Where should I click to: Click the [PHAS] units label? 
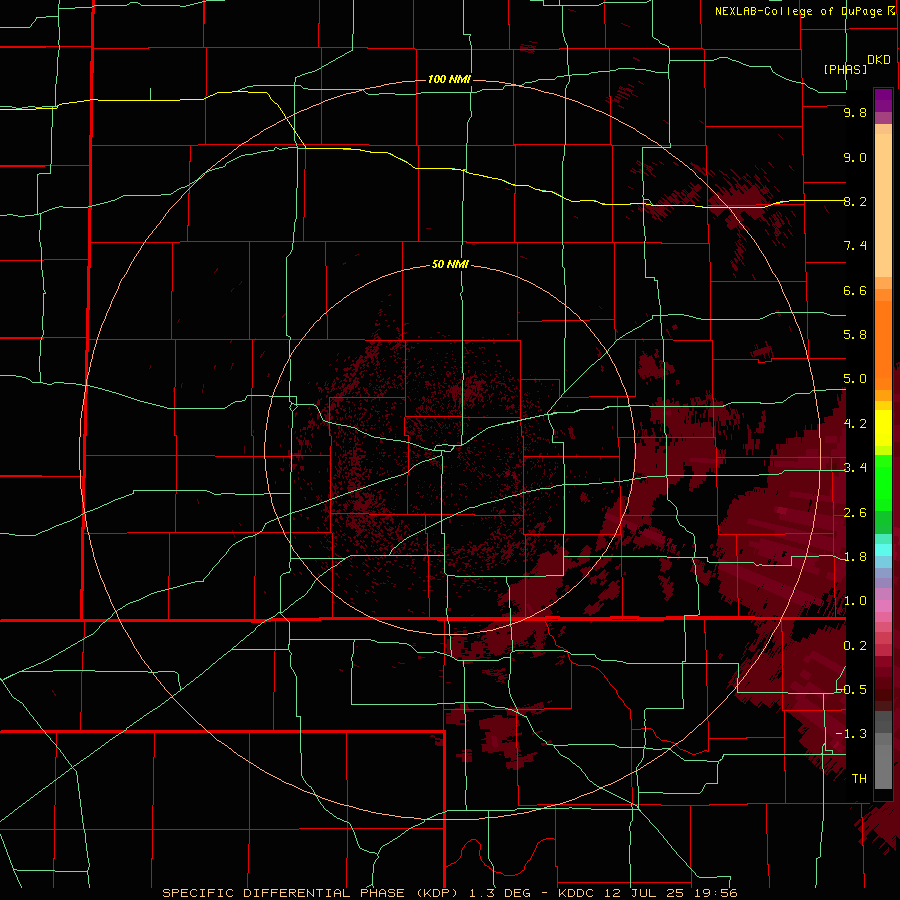[845, 69]
